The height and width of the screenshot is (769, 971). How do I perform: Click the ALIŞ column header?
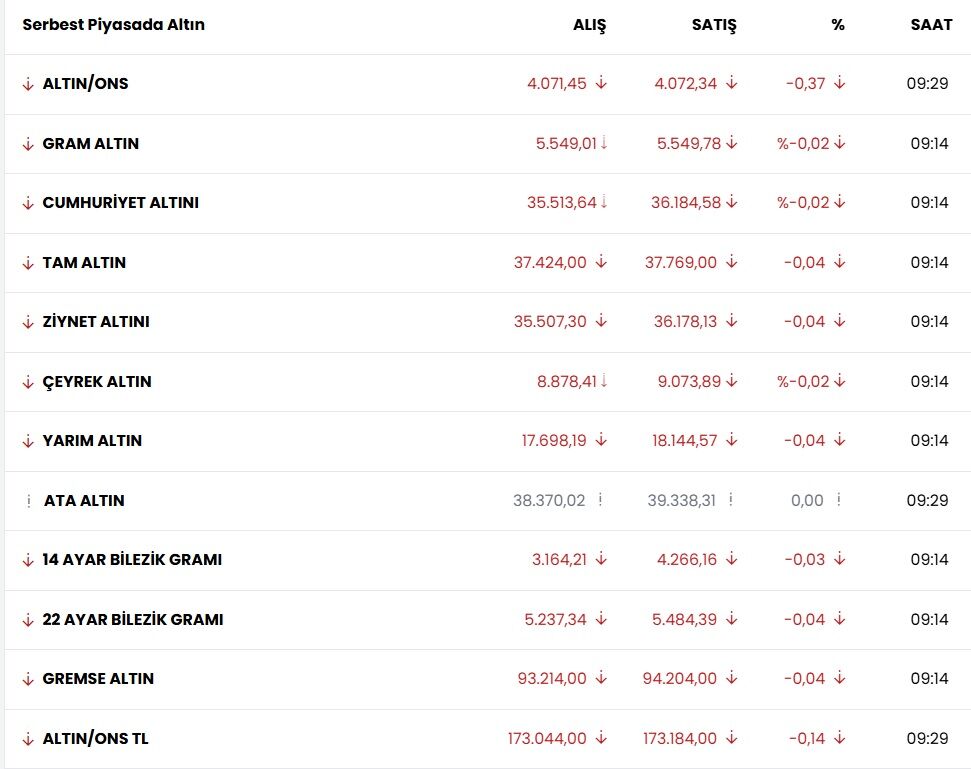point(590,25)
